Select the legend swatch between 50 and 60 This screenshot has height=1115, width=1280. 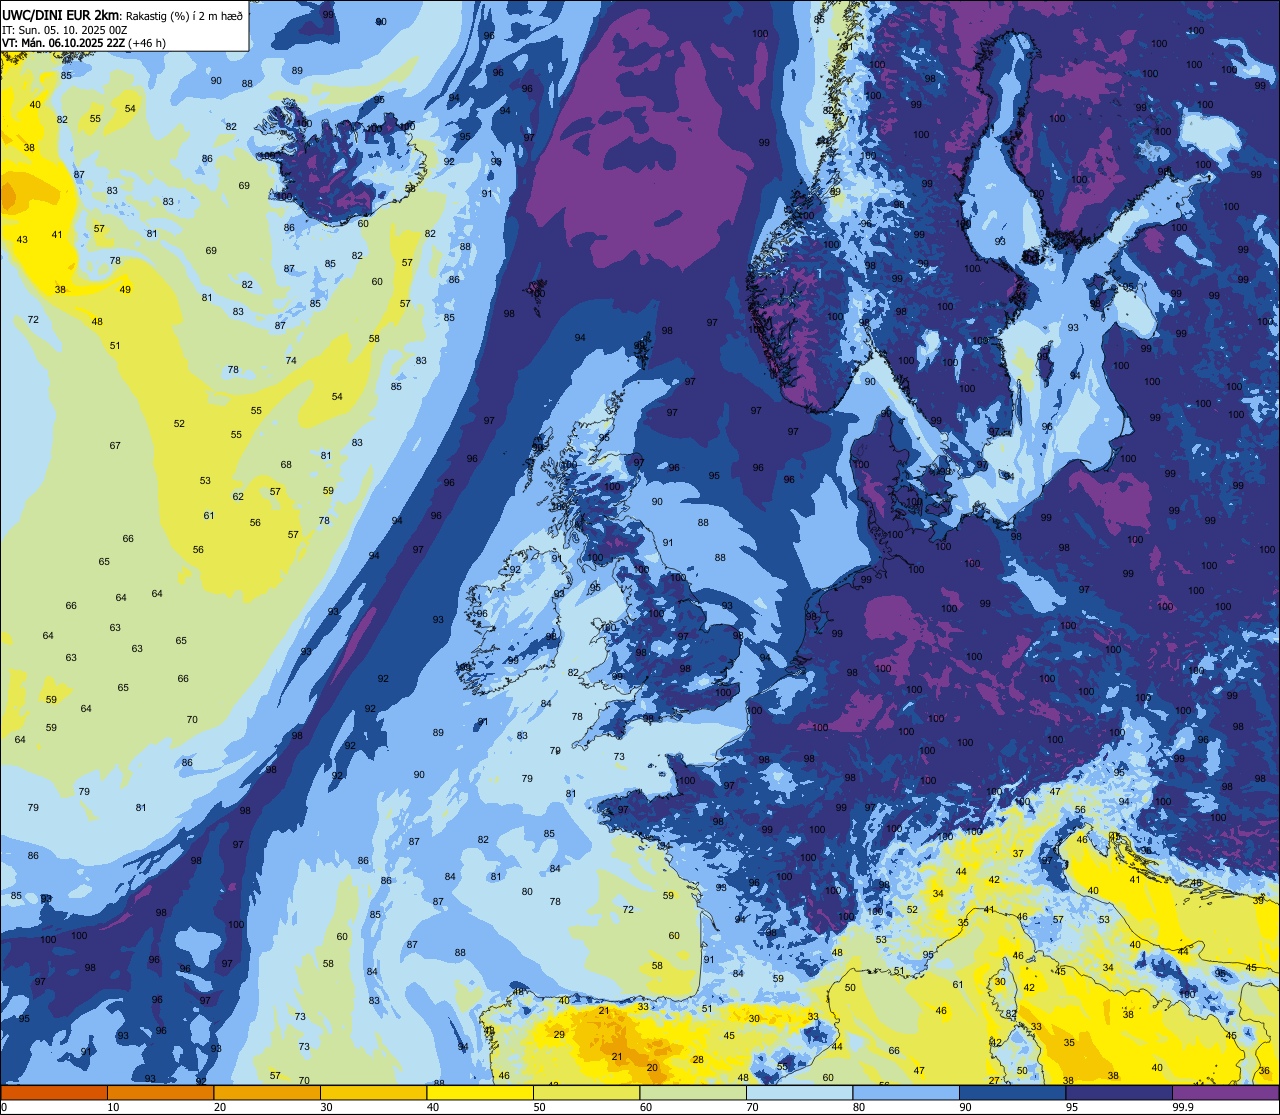click(x=586, y=1092)
